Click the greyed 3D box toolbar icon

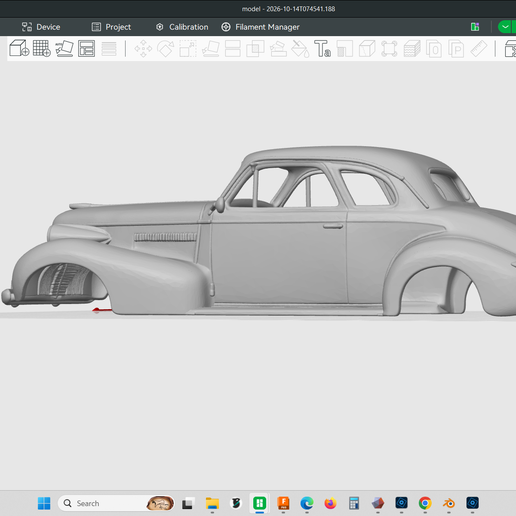(x=367, y=49)
